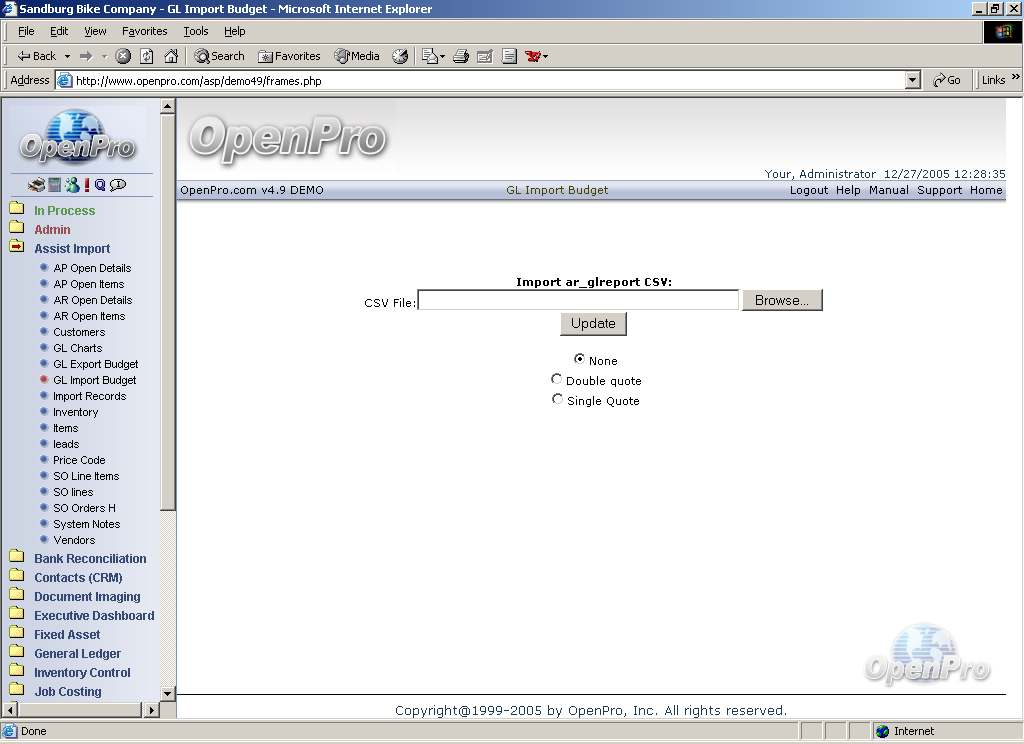Collapse the Assist Import folder
Viewport: 1024px width, 744px height.
(x=17, y=248)
